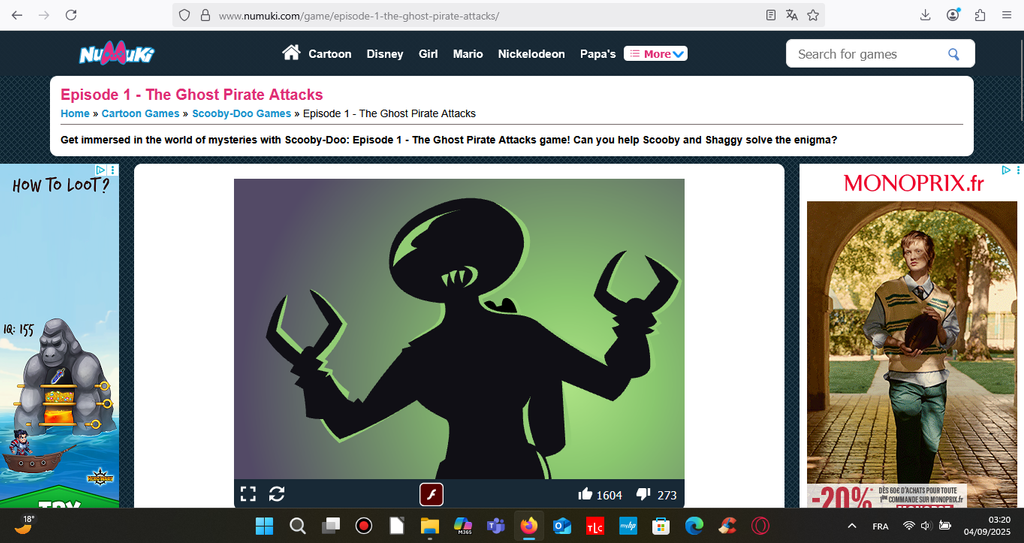Image resolution: width=1024 pixels, height=543 pixels.
Task: Expand the More categories dropdown
Action: [x=656, y=54]
